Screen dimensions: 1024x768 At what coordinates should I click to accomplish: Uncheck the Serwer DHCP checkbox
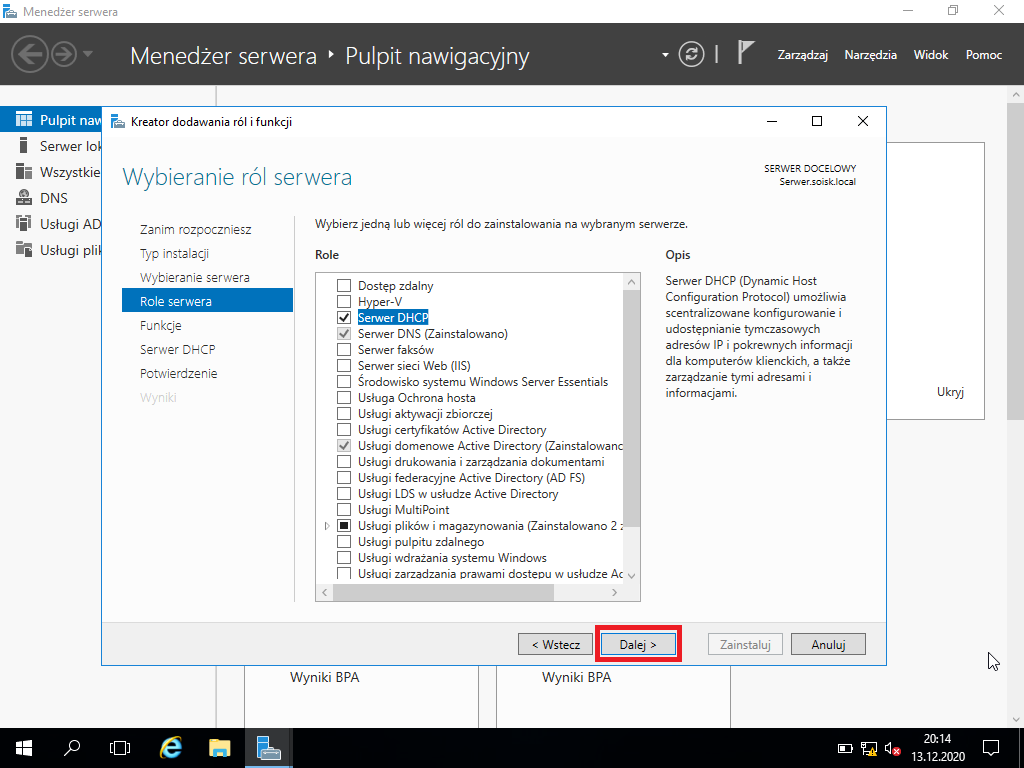pos(344,318)
